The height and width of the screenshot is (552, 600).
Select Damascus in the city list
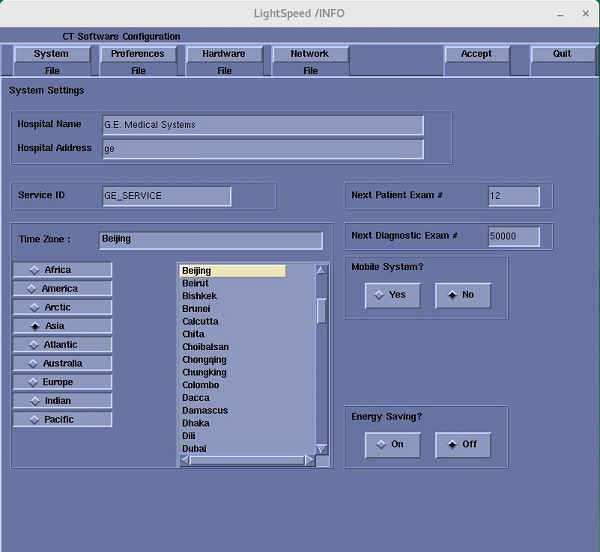[205, 410]
